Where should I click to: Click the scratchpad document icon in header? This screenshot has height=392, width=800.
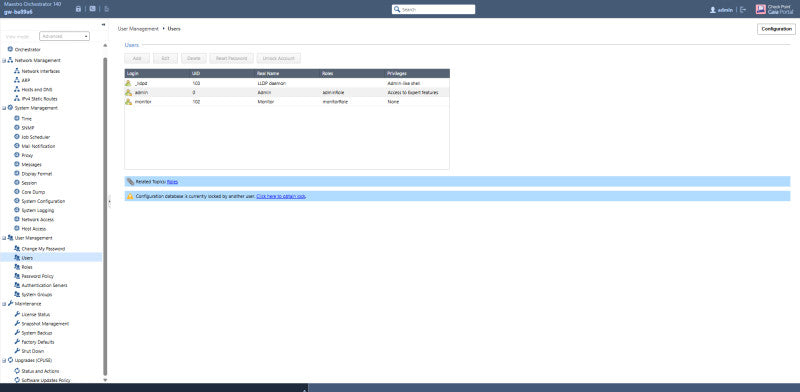[107, 9]
